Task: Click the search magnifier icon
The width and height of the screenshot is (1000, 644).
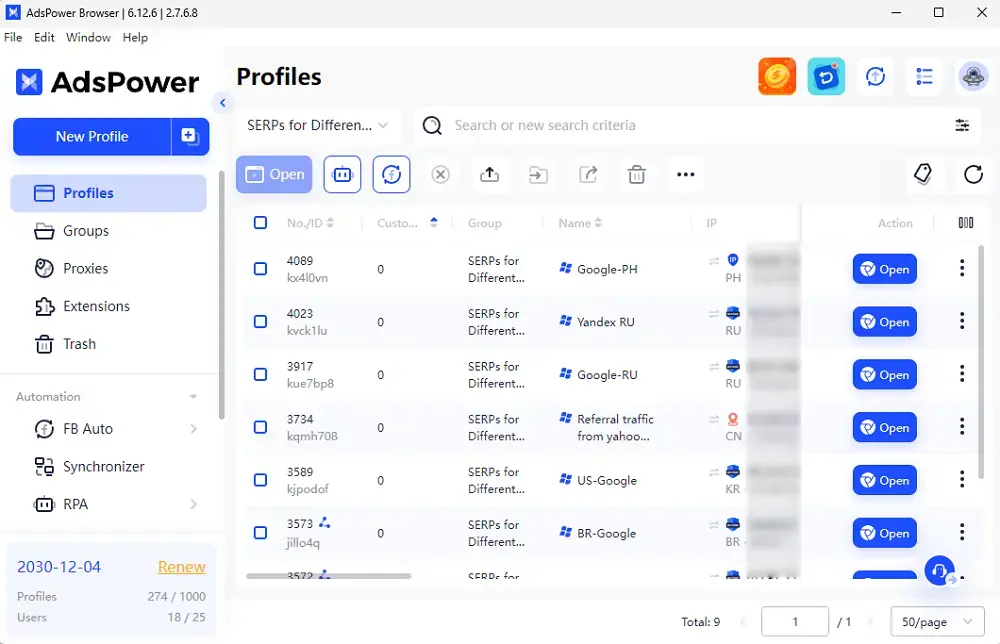Action: [x=432, y=125]
